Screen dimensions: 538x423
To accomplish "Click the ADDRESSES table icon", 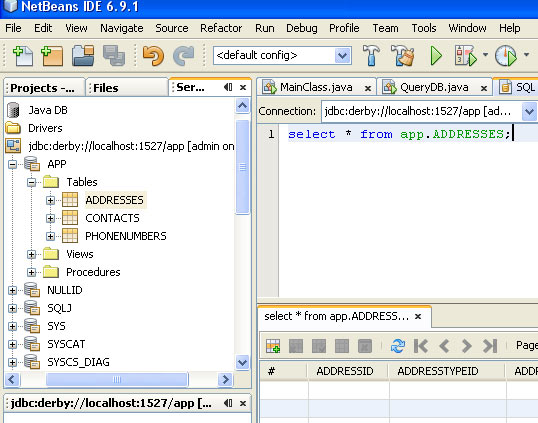I will 70,200.
